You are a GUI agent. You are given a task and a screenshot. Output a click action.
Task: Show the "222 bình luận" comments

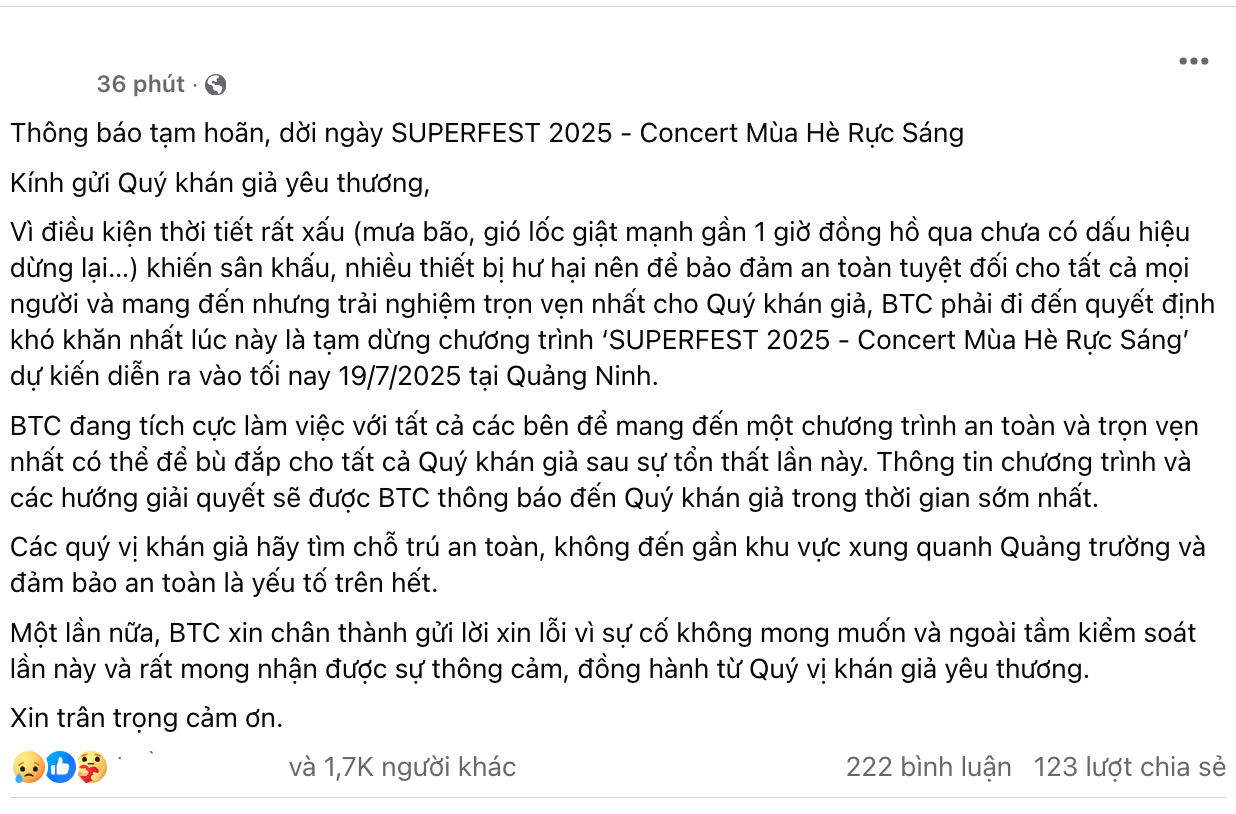click(x=928, y=767)
